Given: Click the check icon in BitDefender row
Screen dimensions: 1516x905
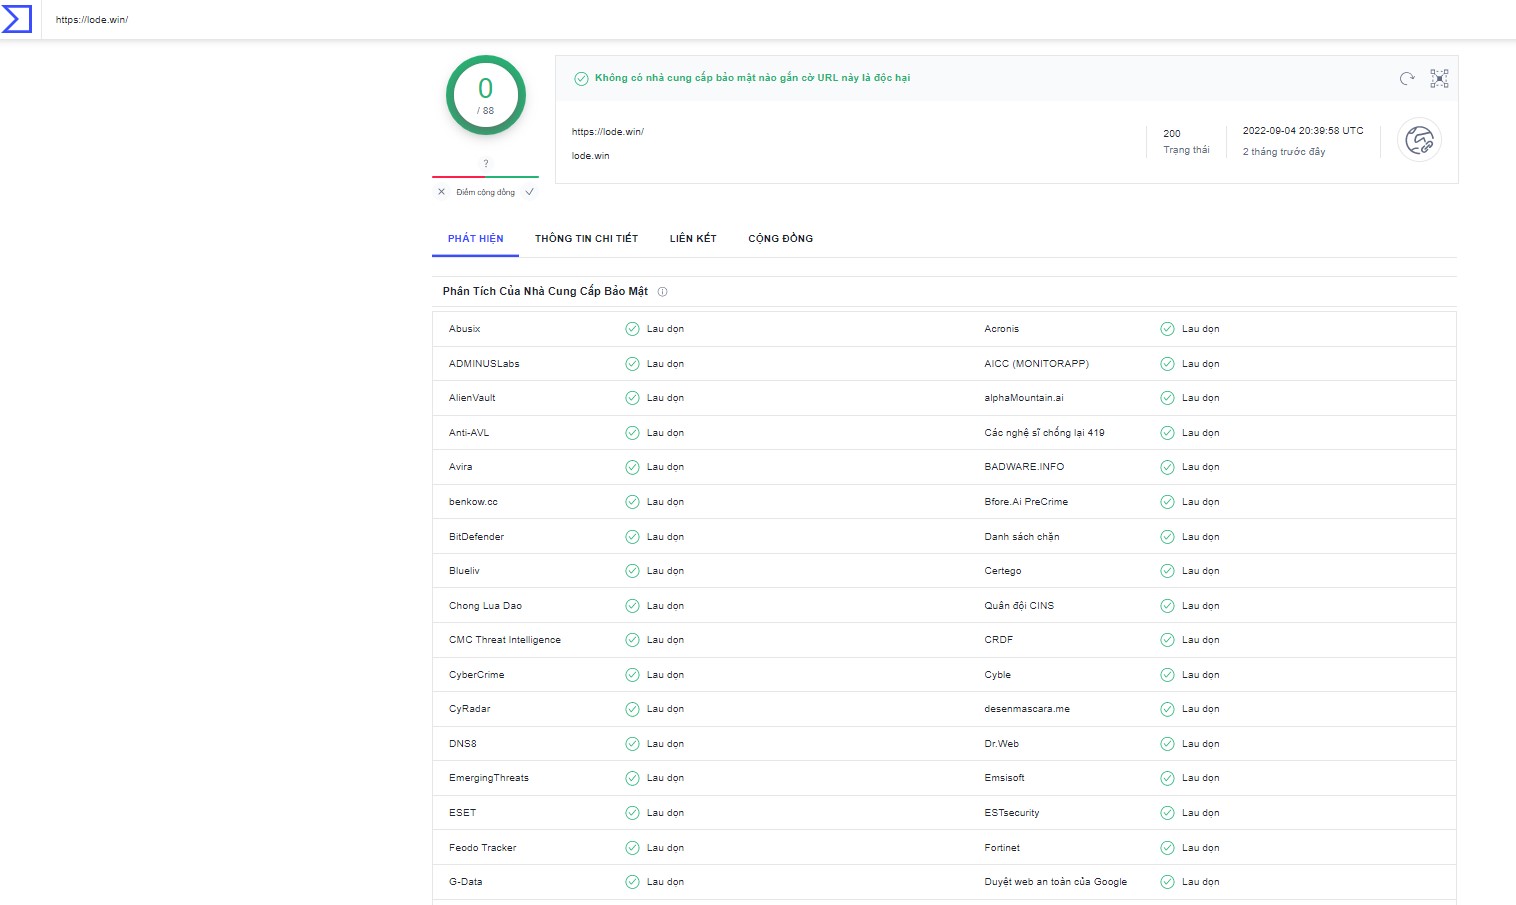Looking at the screenshot, I should 632,537.
